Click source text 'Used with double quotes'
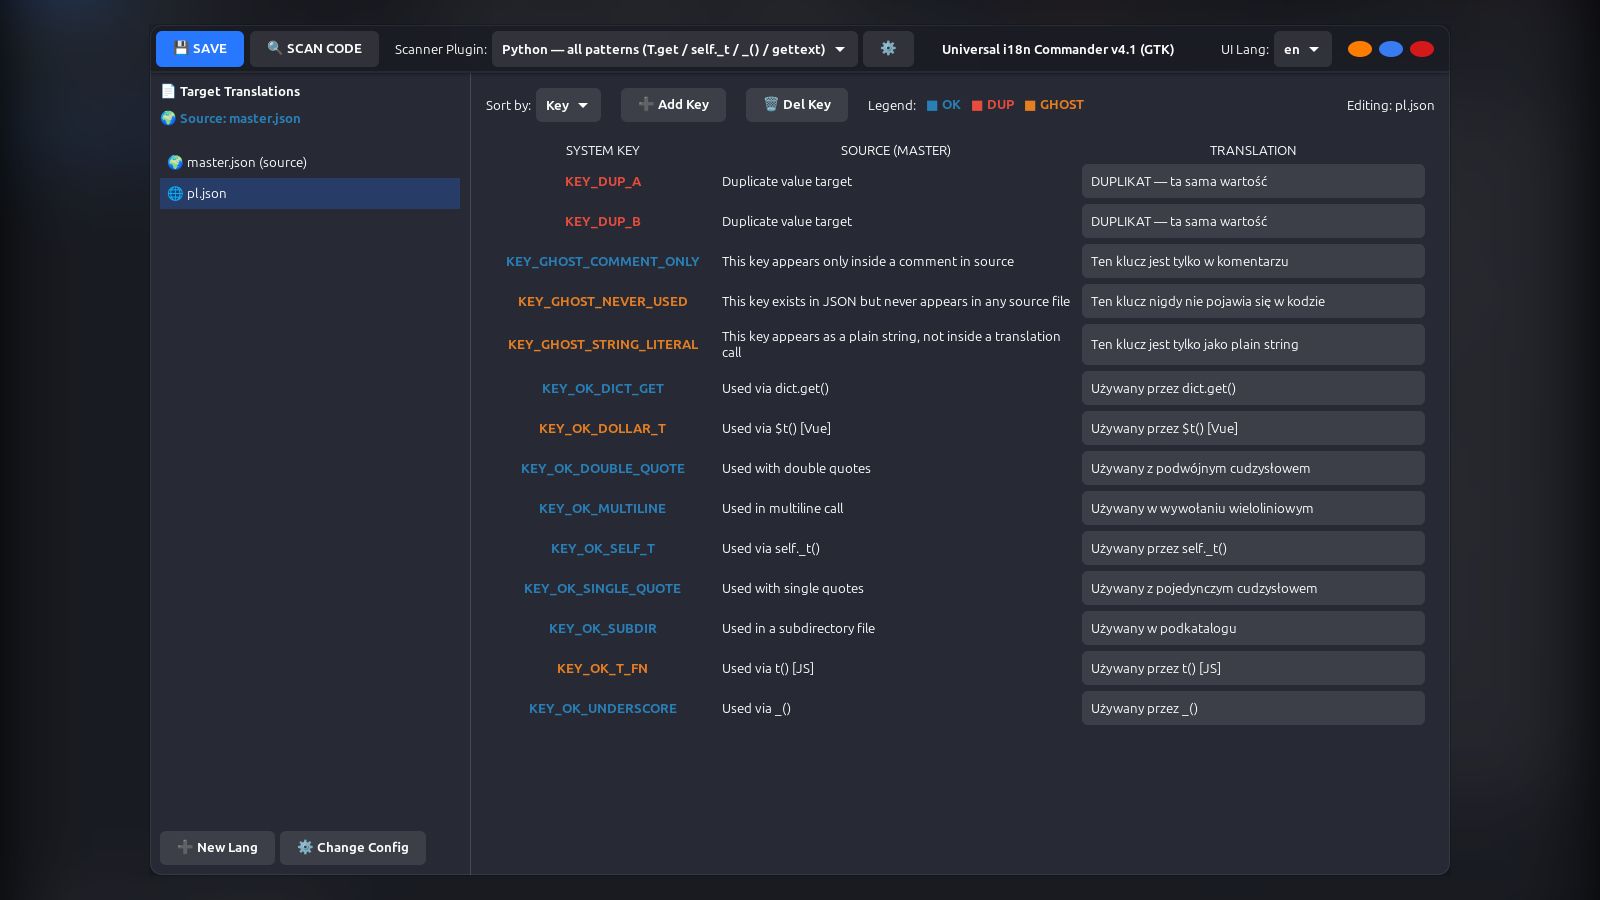 click(796, 468)
